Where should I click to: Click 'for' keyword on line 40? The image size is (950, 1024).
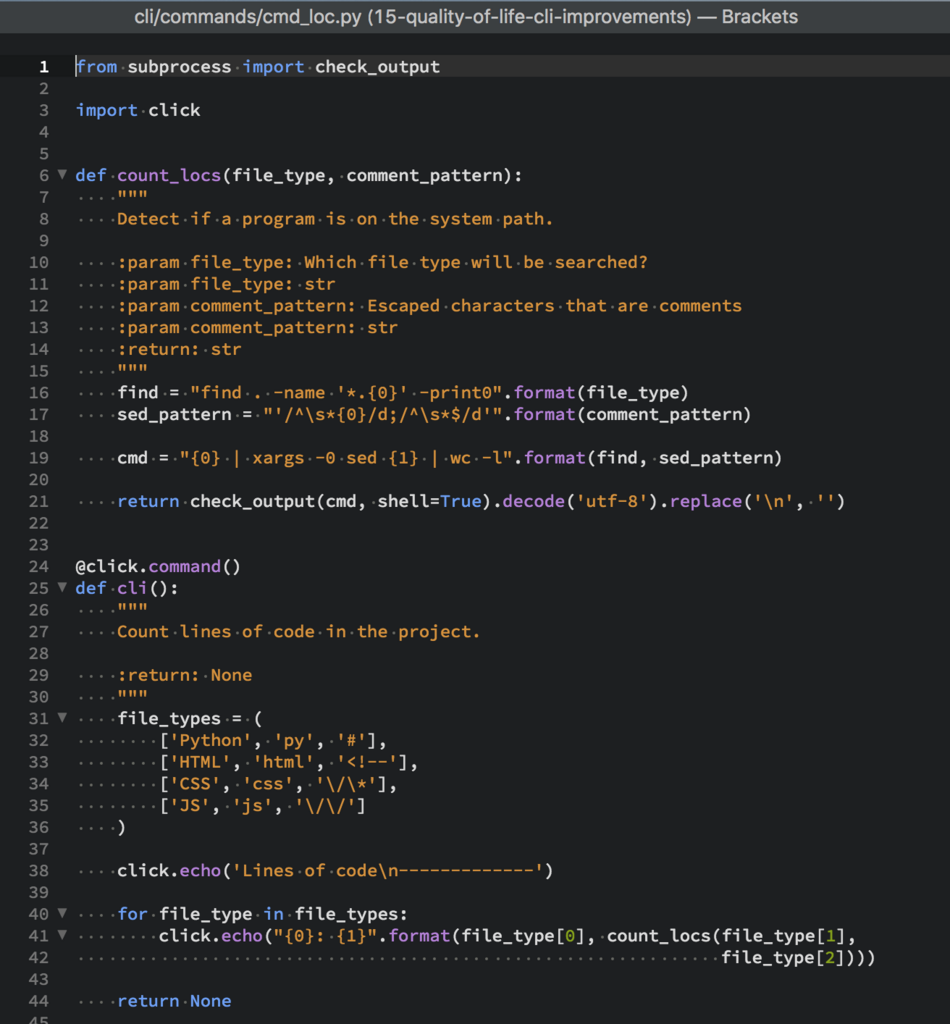coord(133,914)
